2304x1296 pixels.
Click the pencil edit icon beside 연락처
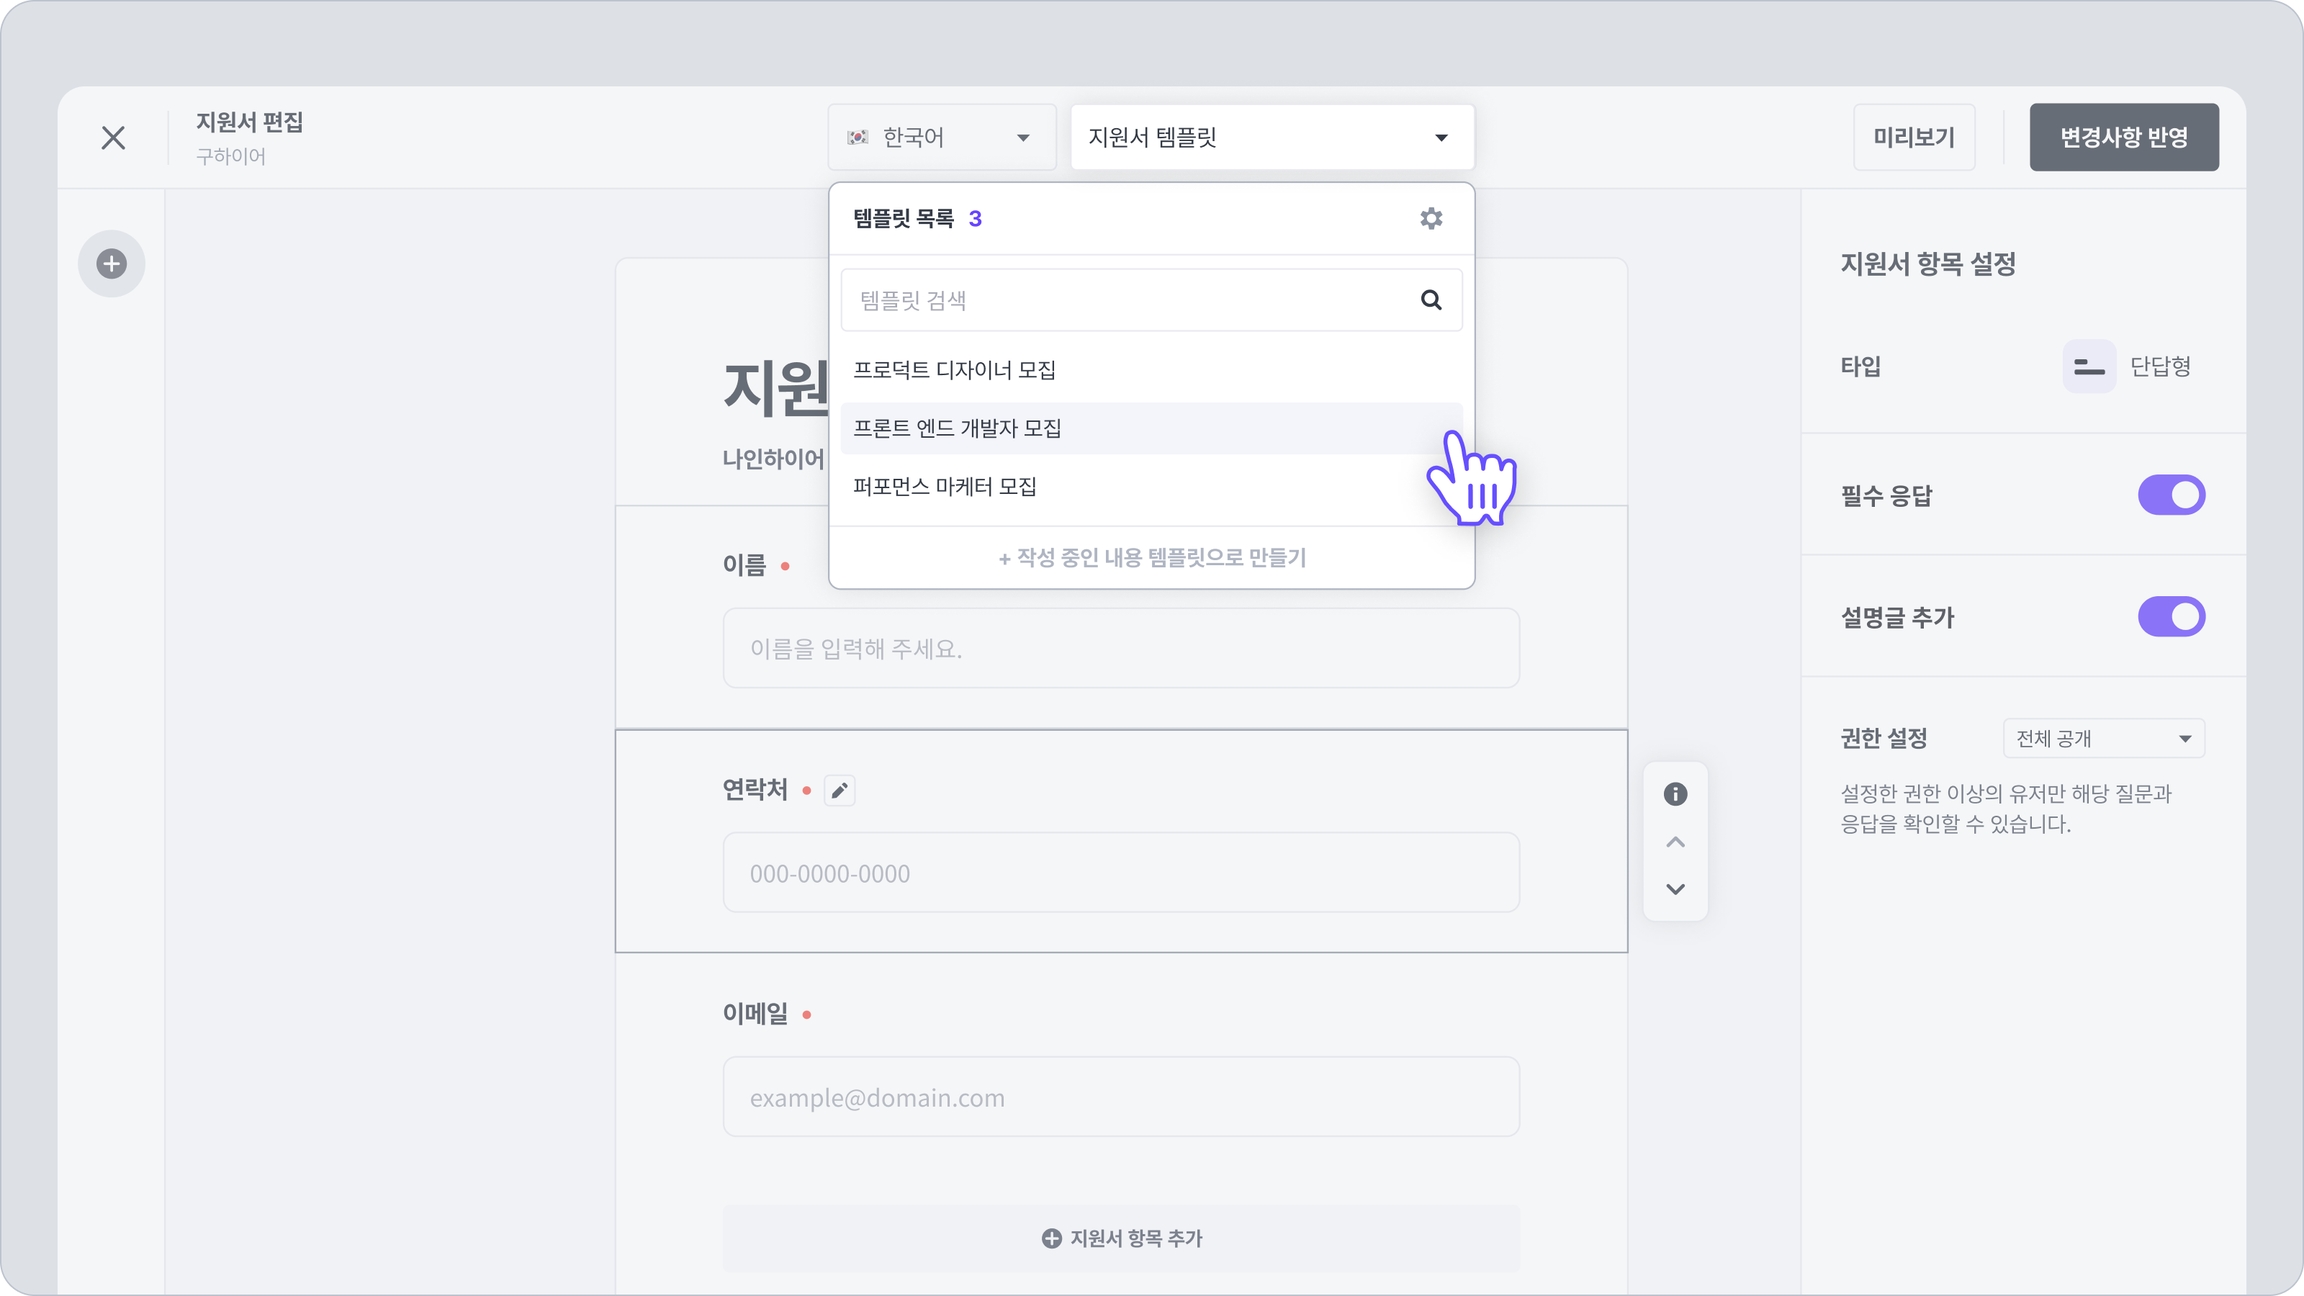click(x=839, y=791)
